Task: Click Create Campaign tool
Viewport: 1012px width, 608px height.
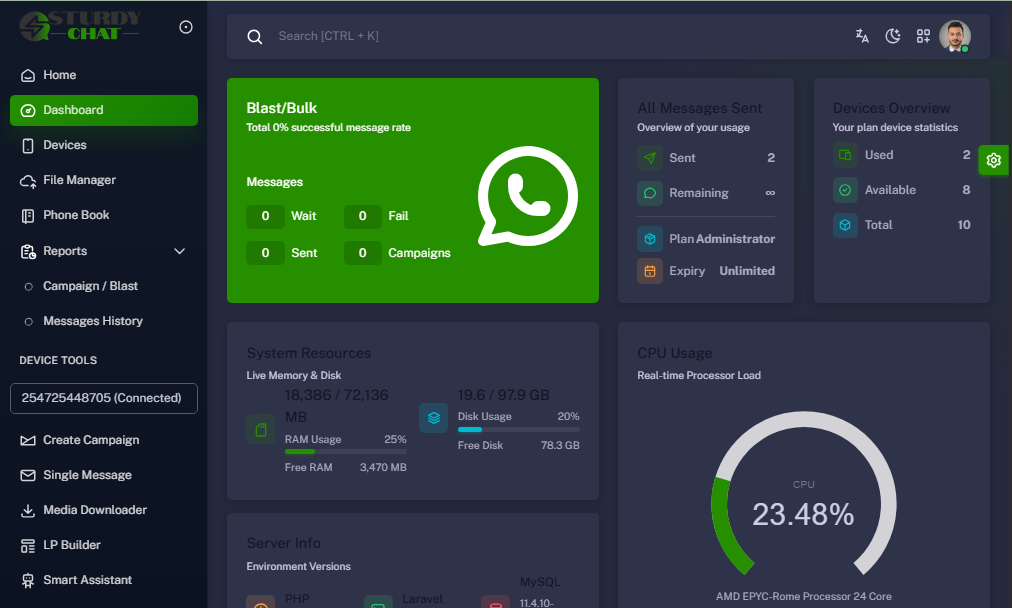Action: click(90, 440)
